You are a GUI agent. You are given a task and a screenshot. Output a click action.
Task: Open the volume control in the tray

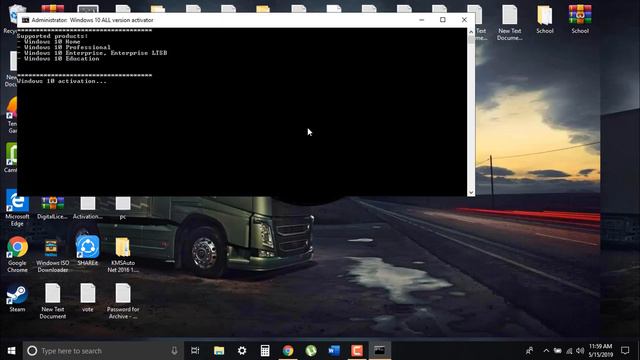click(580, 351)
